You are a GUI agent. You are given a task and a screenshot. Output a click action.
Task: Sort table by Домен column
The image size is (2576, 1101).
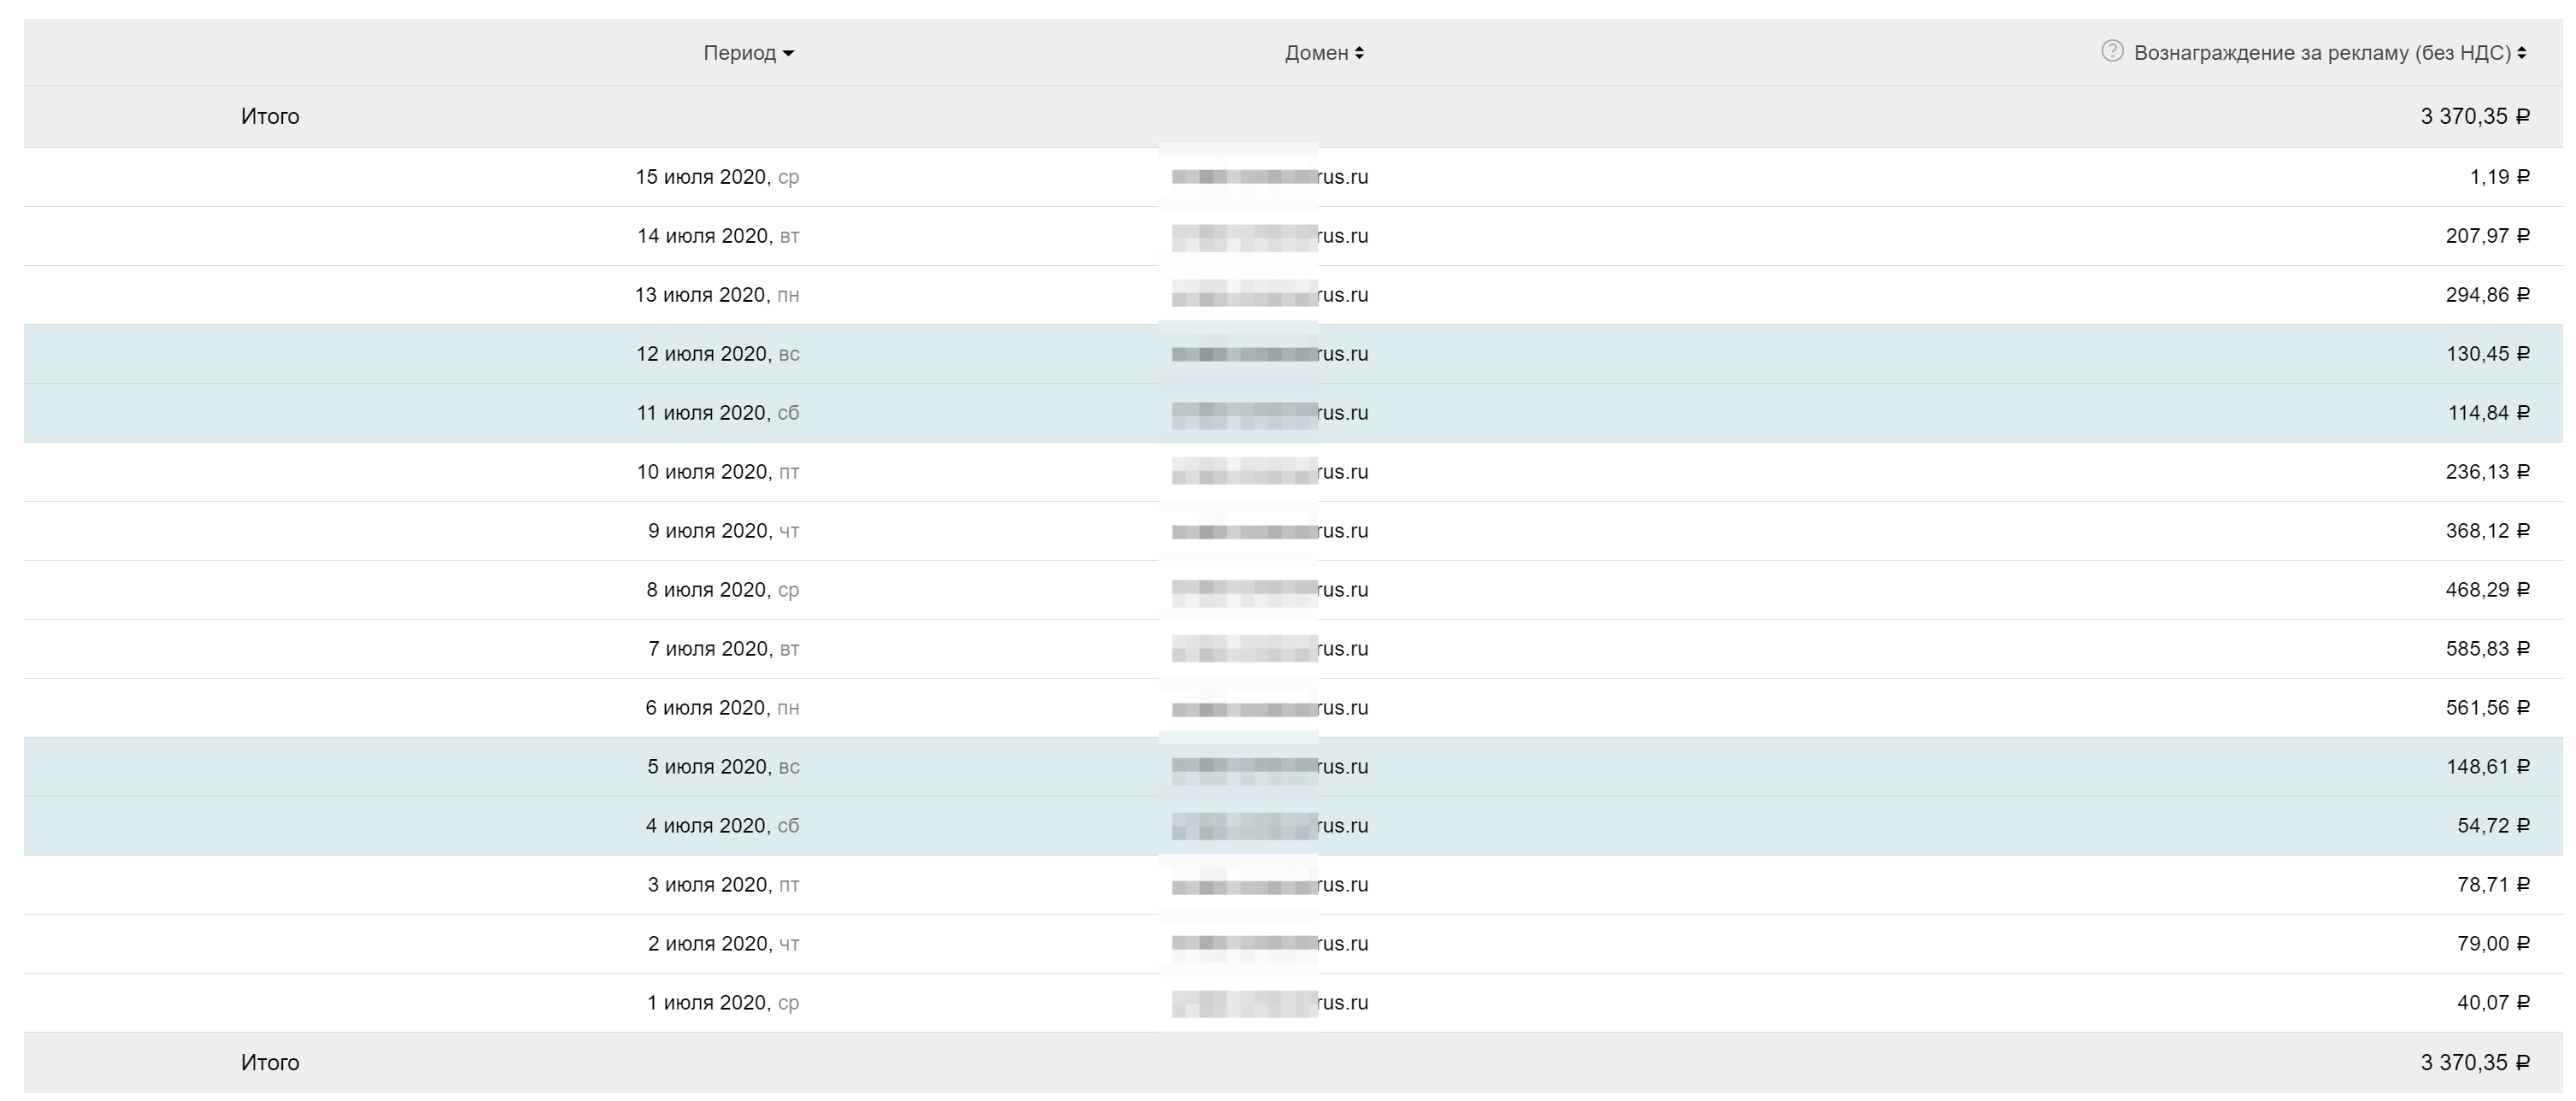tap(1323, 53)
